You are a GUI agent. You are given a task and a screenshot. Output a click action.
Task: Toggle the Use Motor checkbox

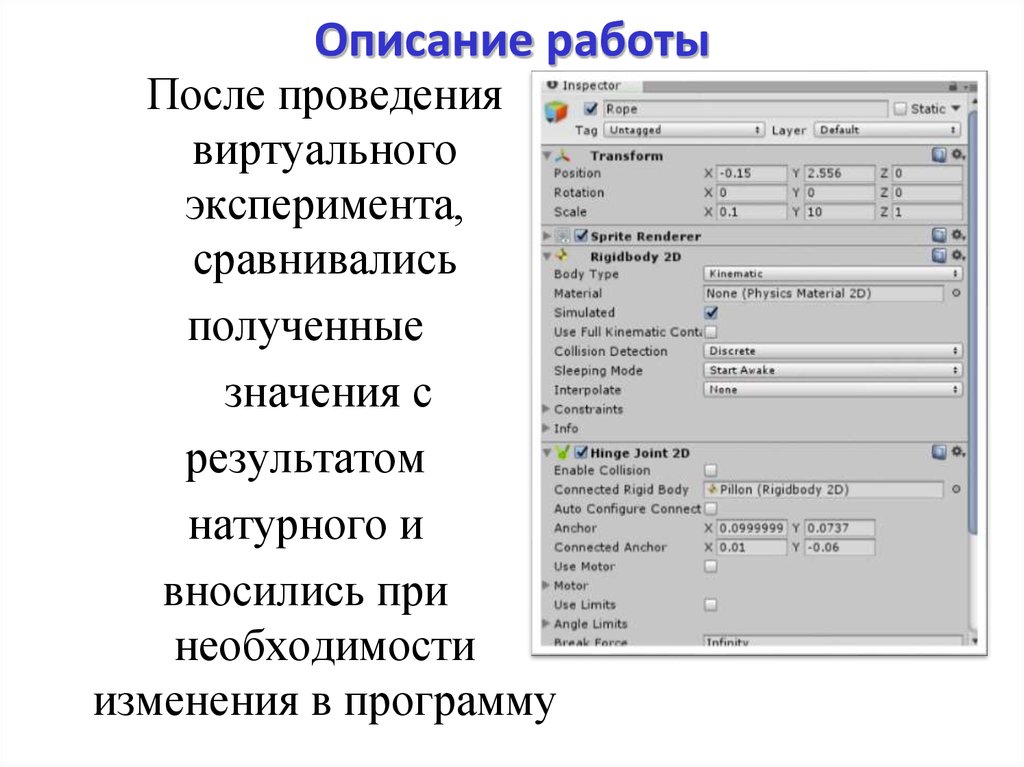[711, 566]
